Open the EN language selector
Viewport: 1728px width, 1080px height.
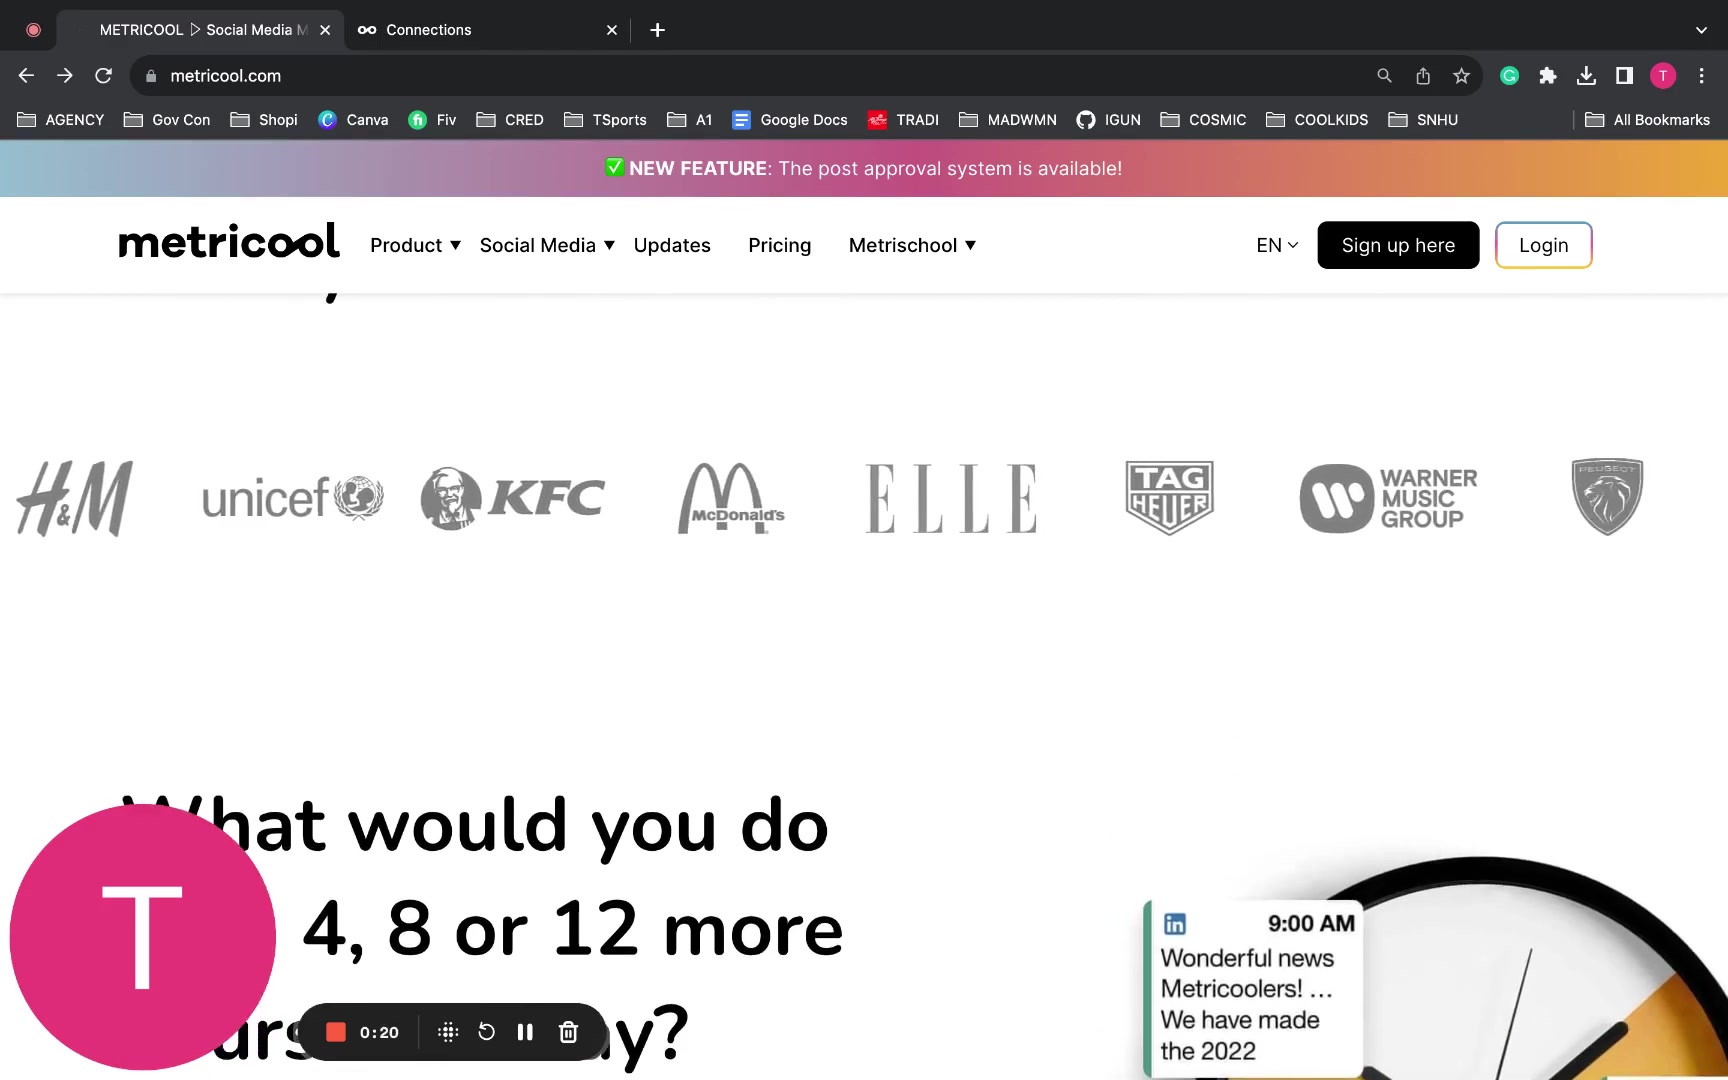click(x=1277, y=245)
